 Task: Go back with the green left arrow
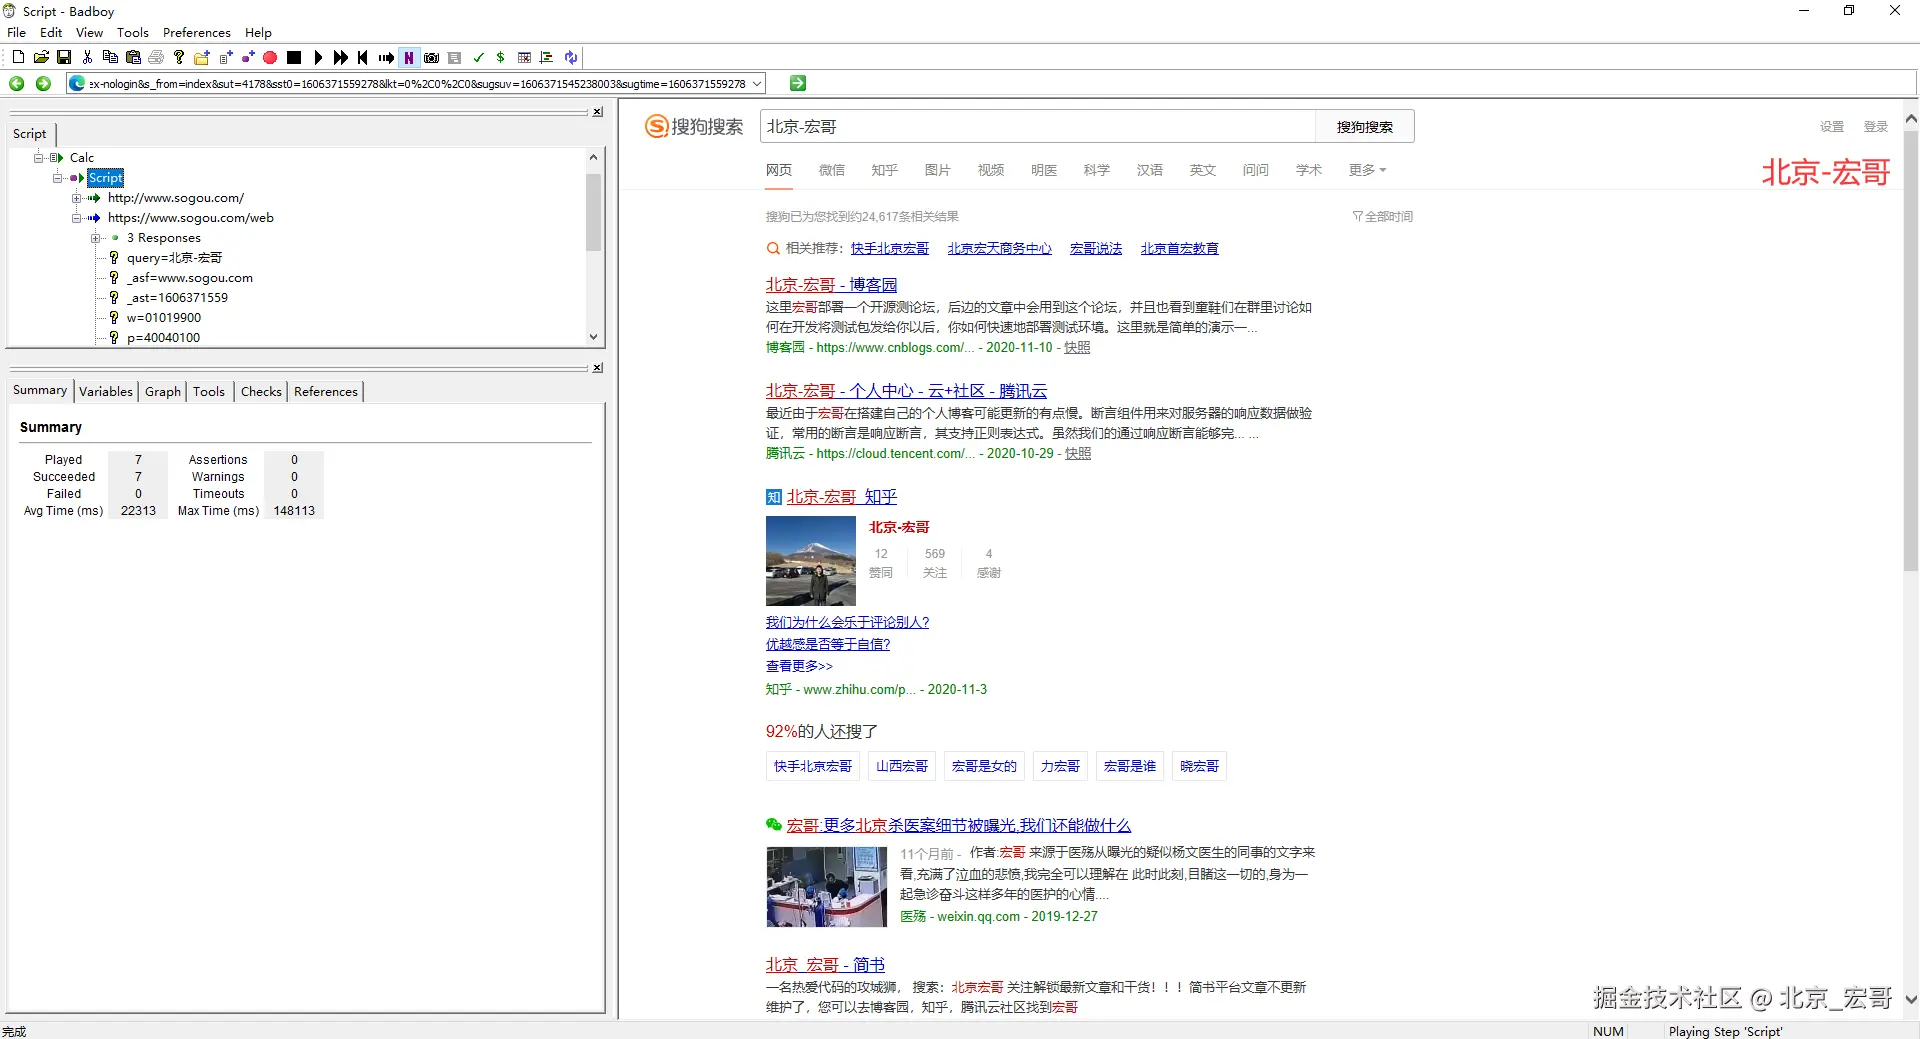[x=17, y=84]
